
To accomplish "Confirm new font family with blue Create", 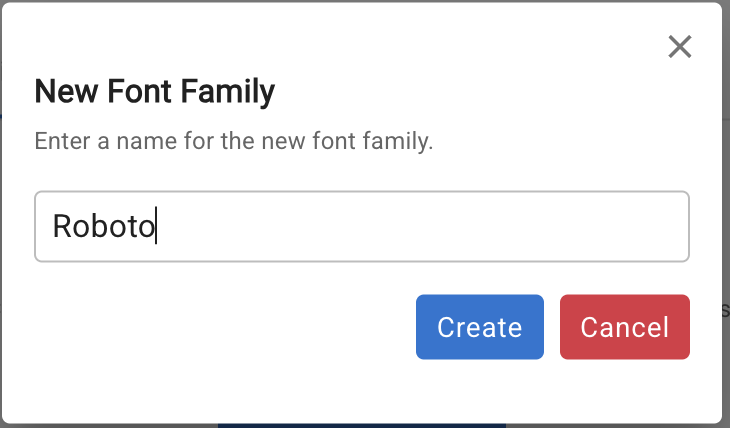I will point(480,327).
